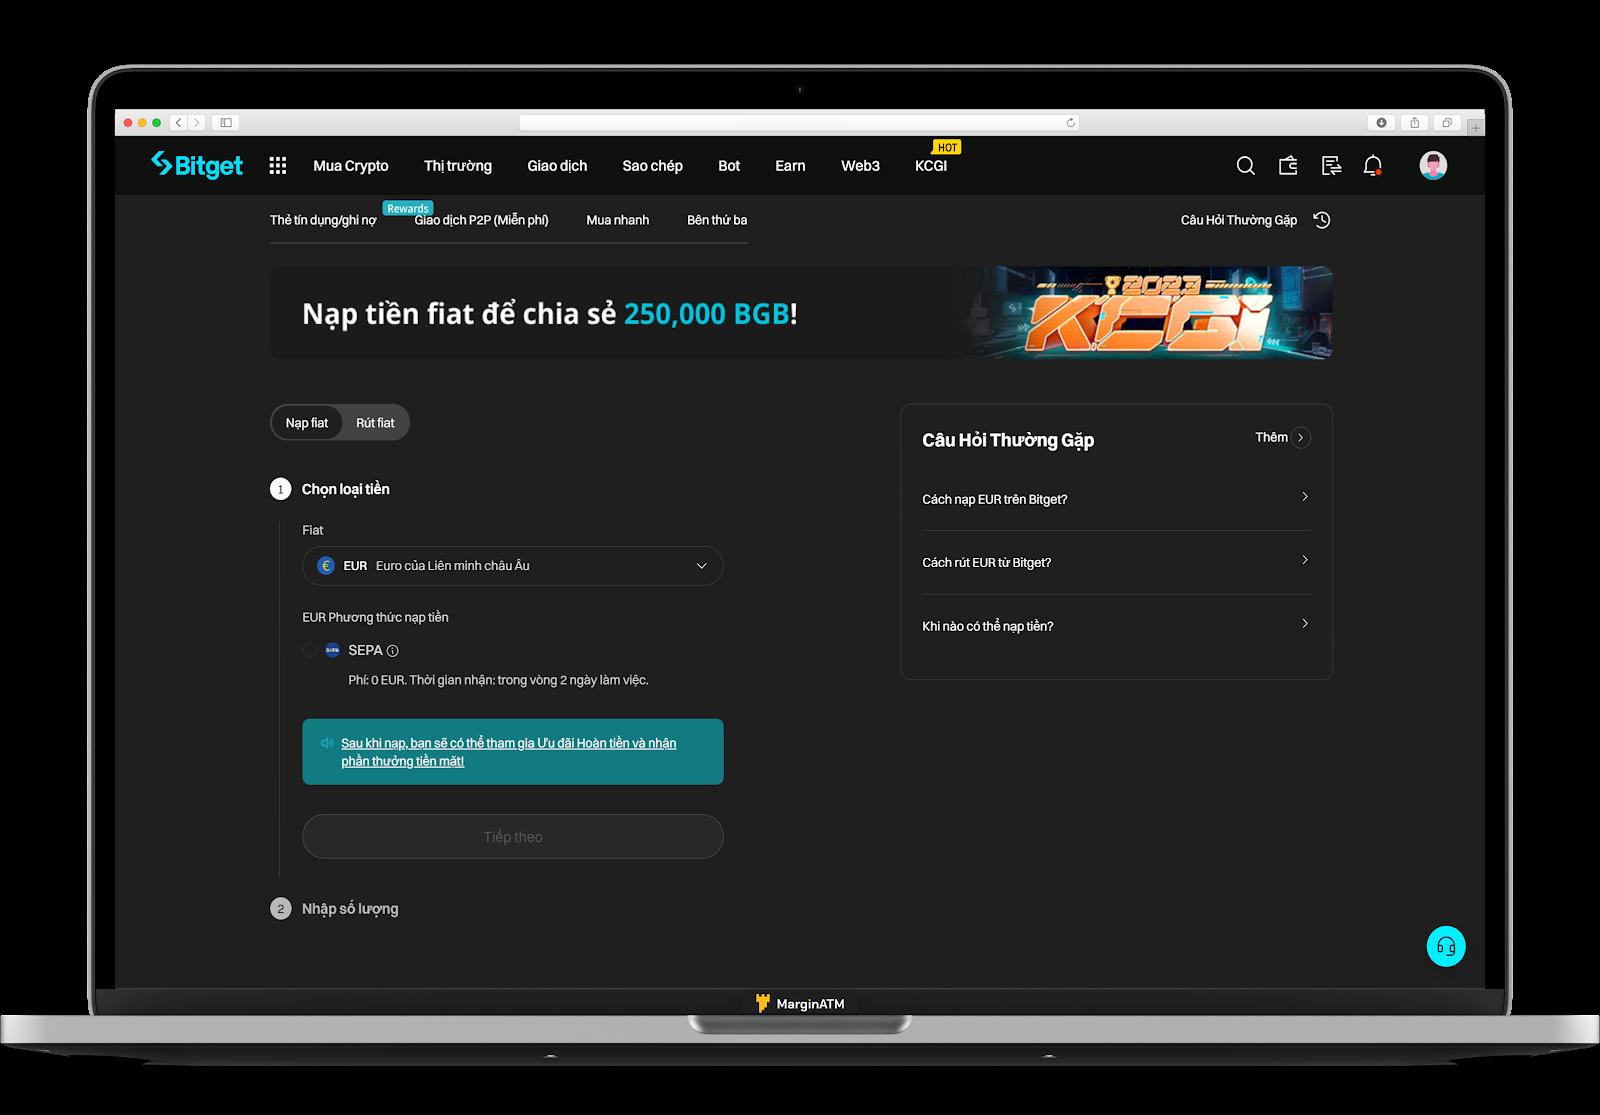Open the notifications bell icon
The width and height of the screenshot is (1600, 1115).
pos(1373,166)
